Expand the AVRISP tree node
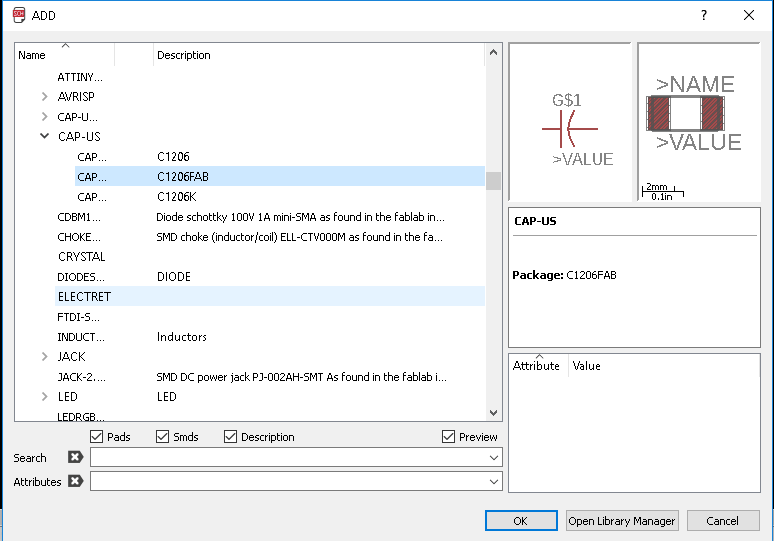Viewport: 774px width, 541px height. (44, 96)
